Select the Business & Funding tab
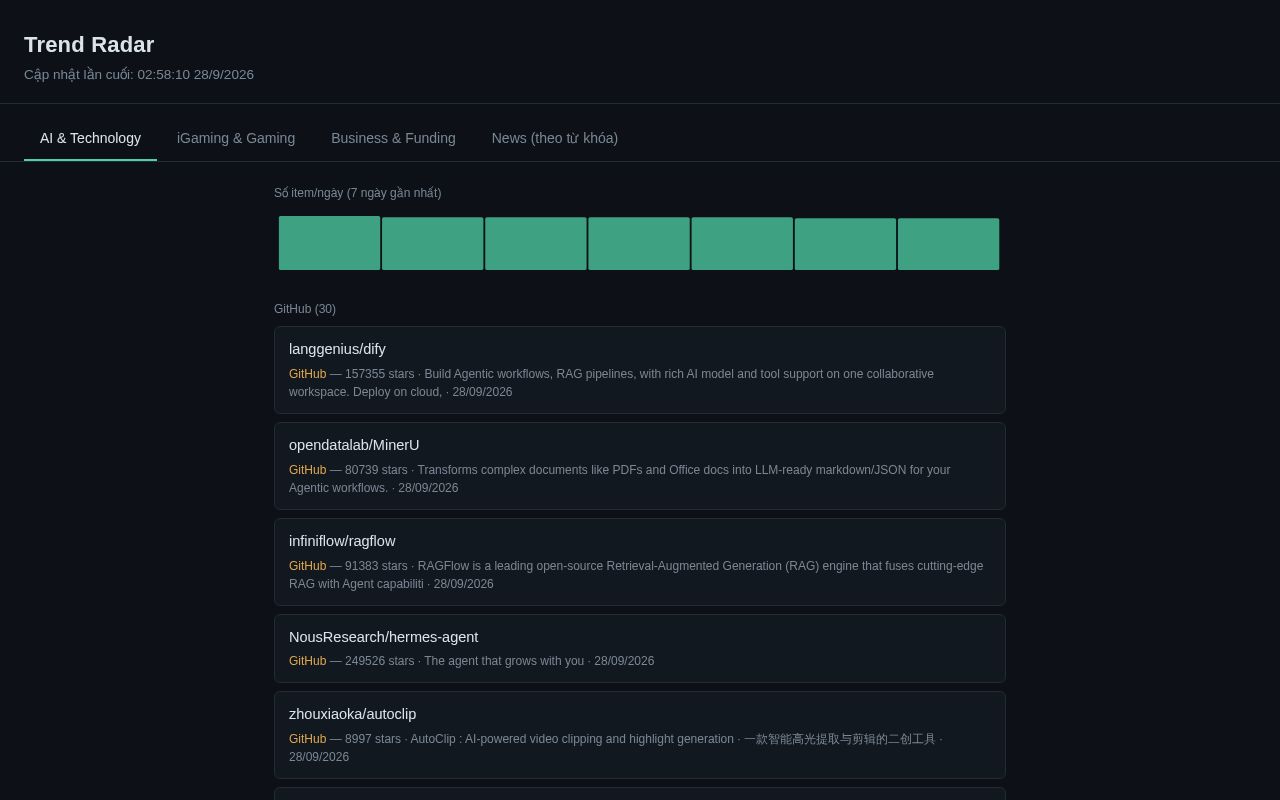This screenshot has width=1280, height=800. (393, 138)
